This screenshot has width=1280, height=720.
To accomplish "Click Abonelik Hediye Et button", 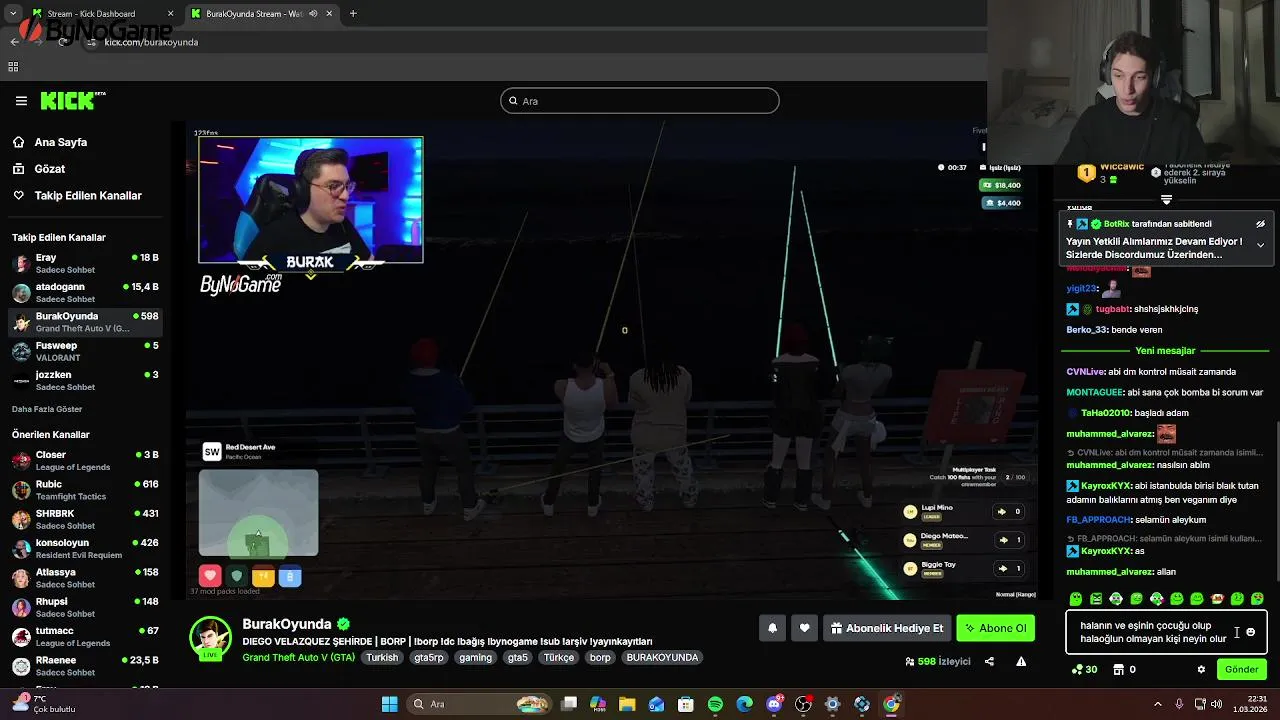I will coord(886,628).
